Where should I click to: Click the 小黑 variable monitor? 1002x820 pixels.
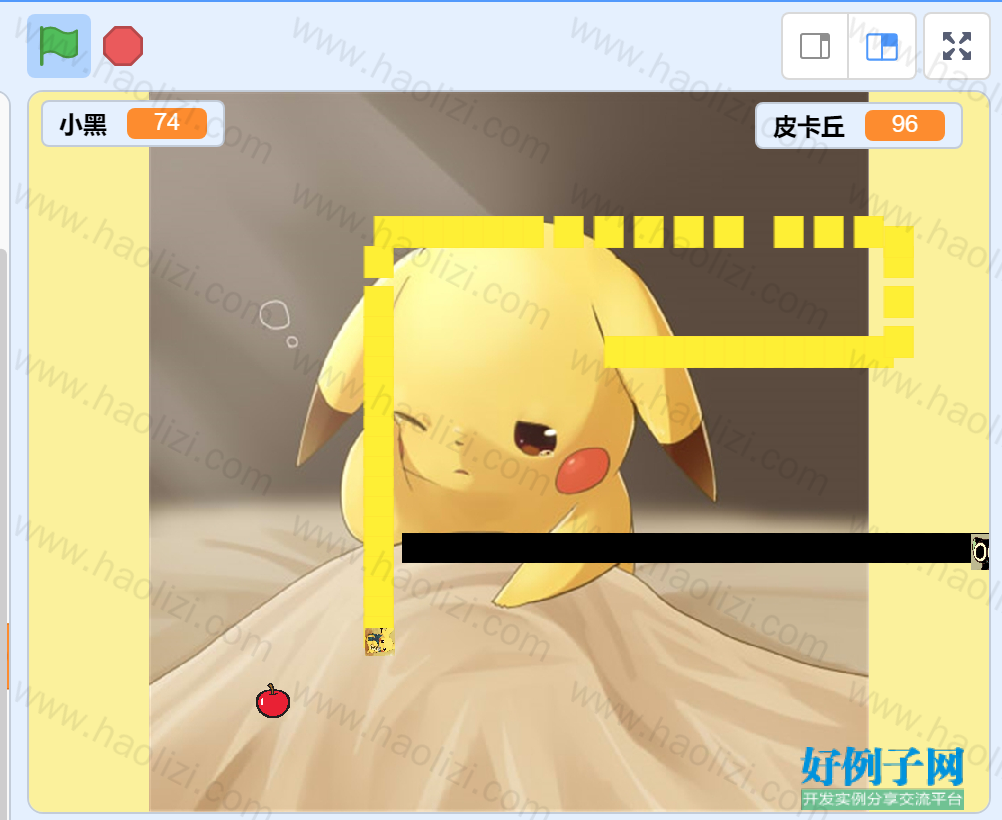point(133,123)
